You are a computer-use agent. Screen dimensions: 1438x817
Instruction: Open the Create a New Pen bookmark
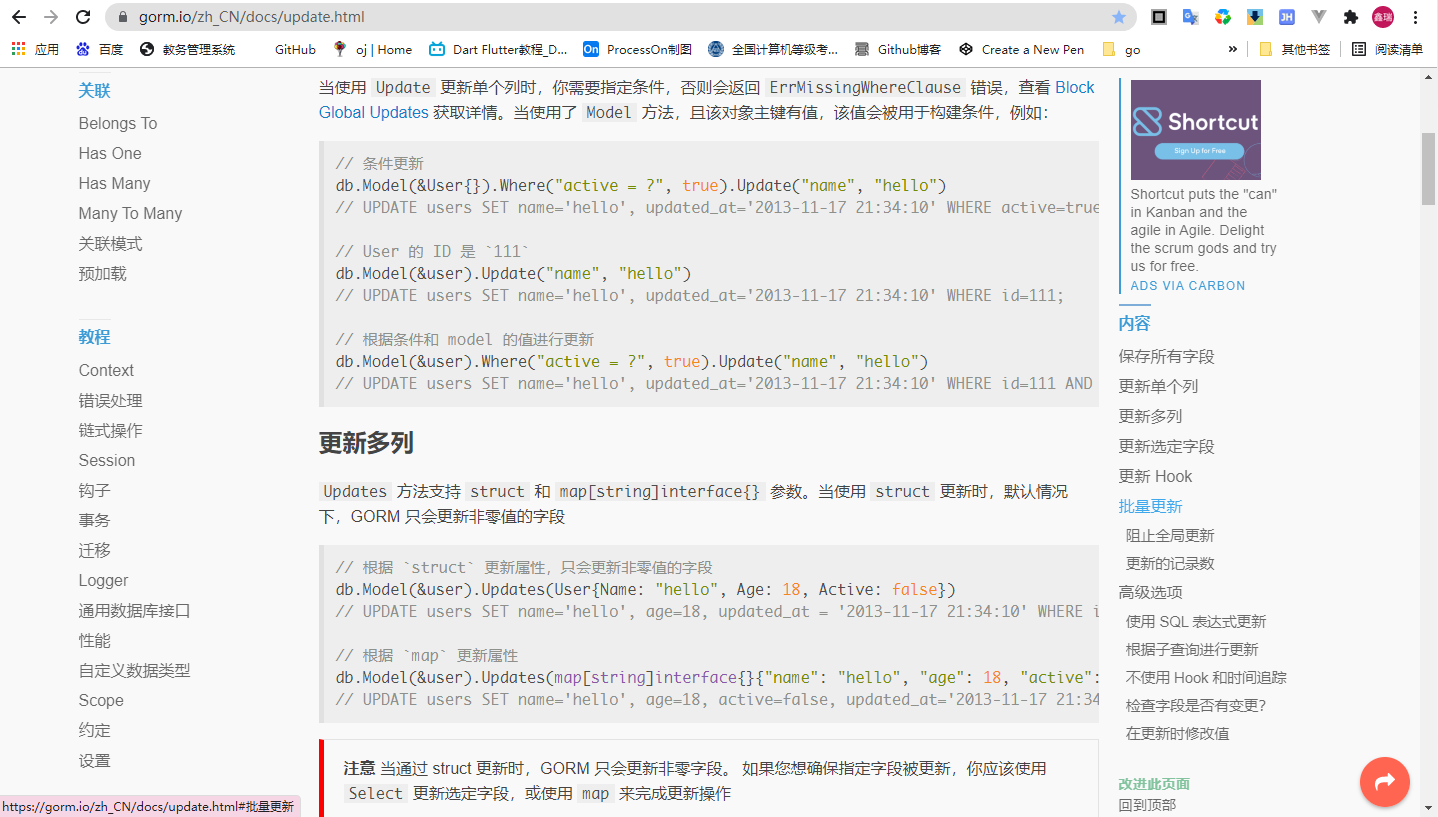[1021, 49]
